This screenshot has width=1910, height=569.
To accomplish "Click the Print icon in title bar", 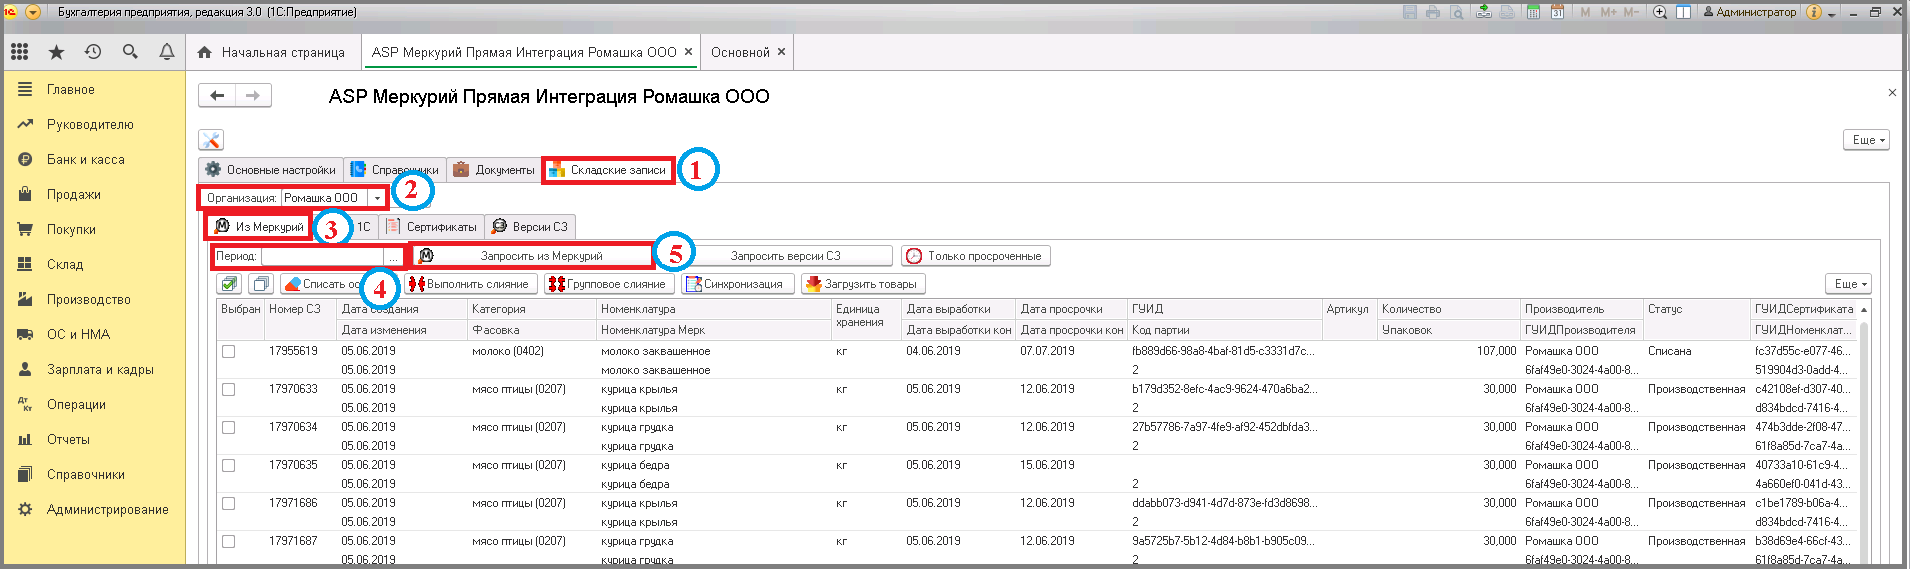I will tap(1433, 12).
